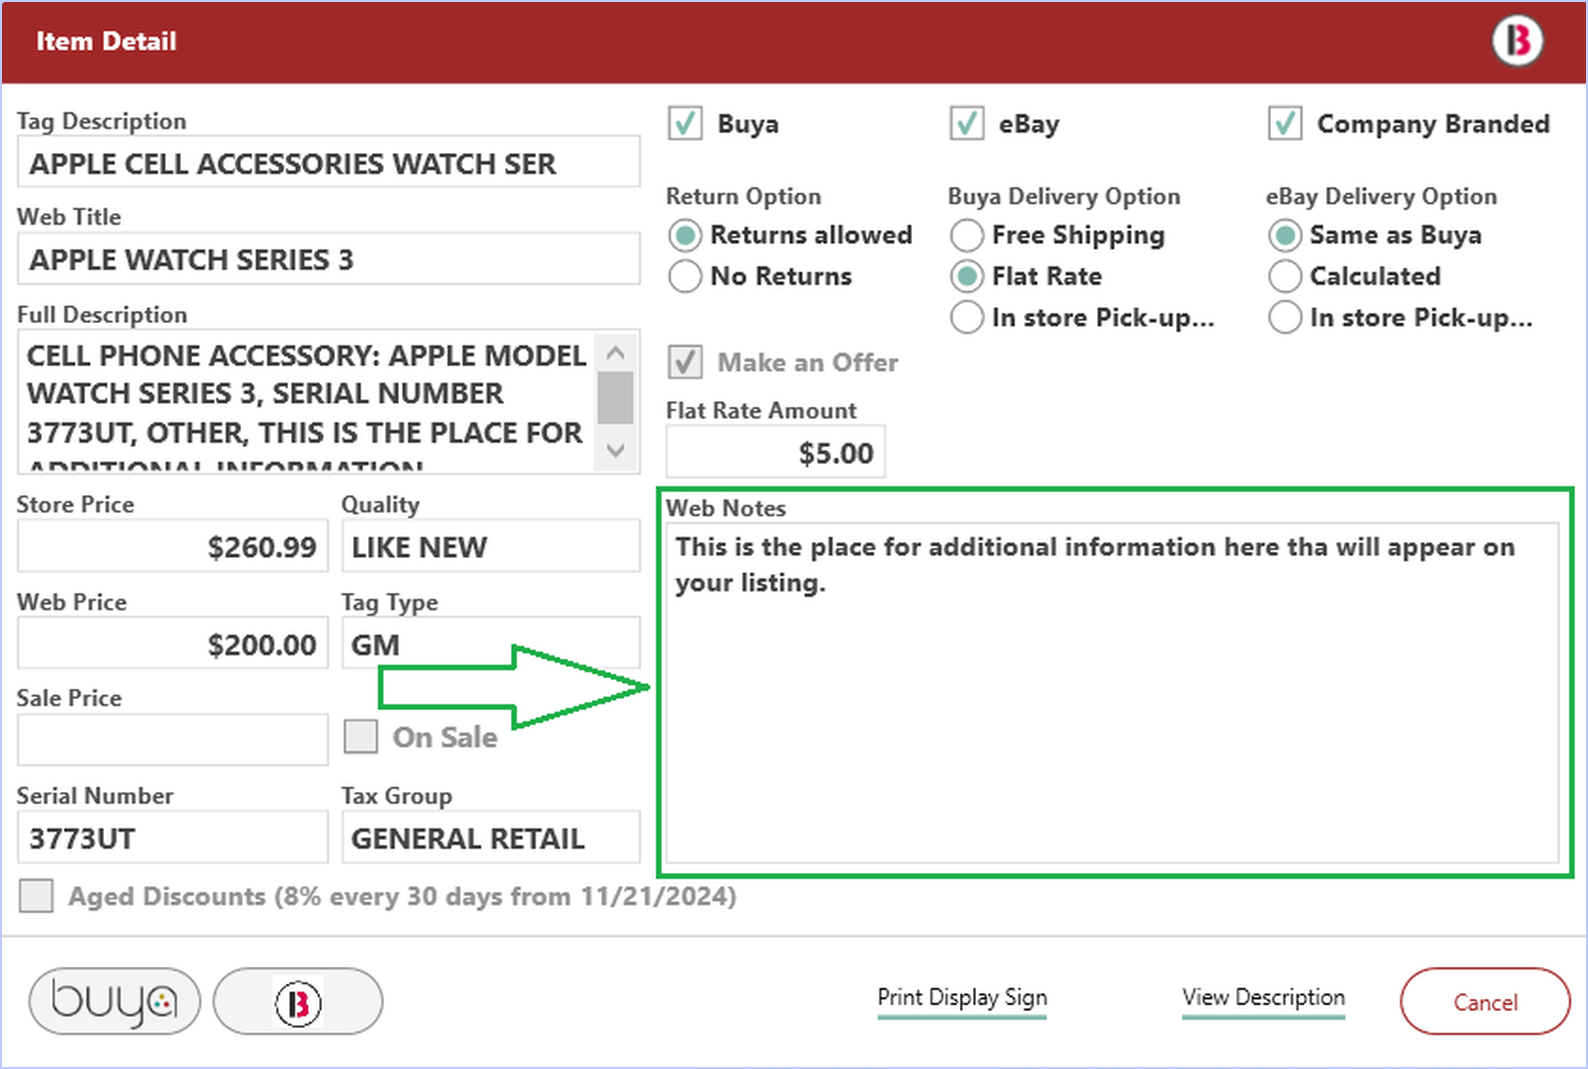Click the Full Description scrollbar thumb
This screenshot has width=1588, height=1069.
point(616,398)
